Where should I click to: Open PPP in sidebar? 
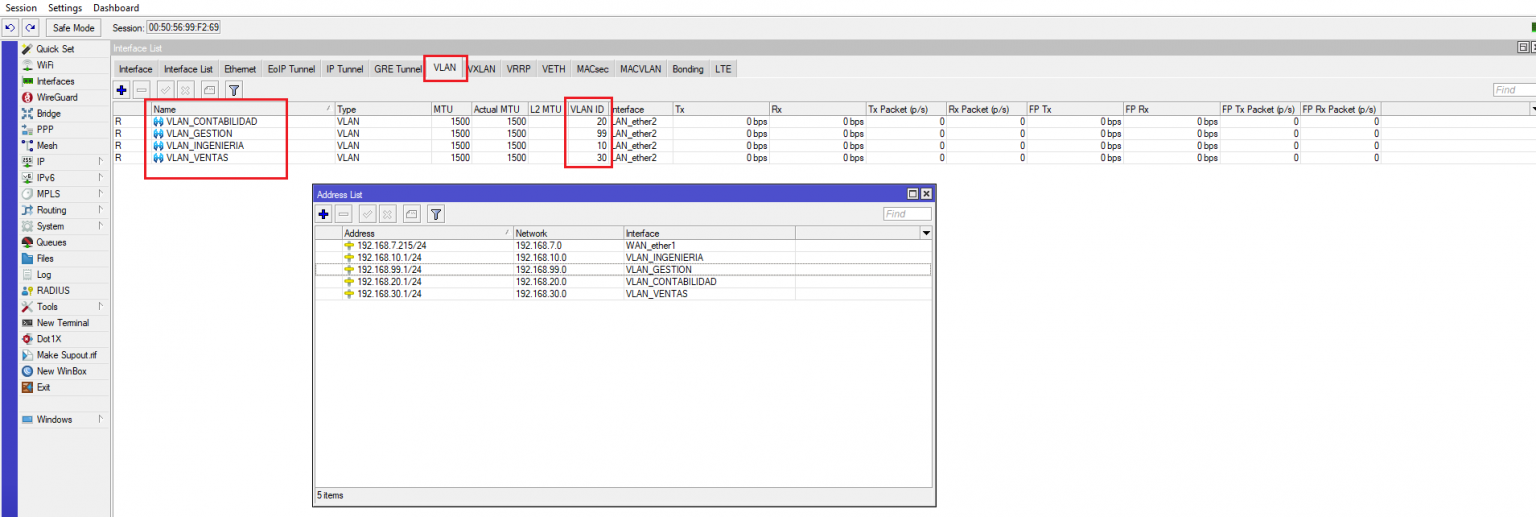coord(45,129)
